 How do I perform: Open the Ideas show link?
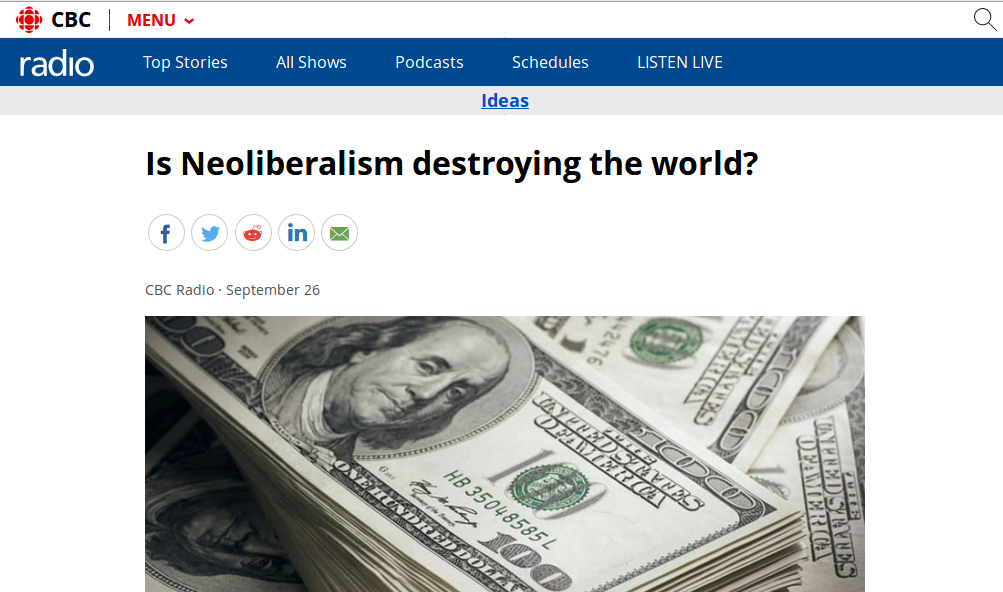(505, 100)
